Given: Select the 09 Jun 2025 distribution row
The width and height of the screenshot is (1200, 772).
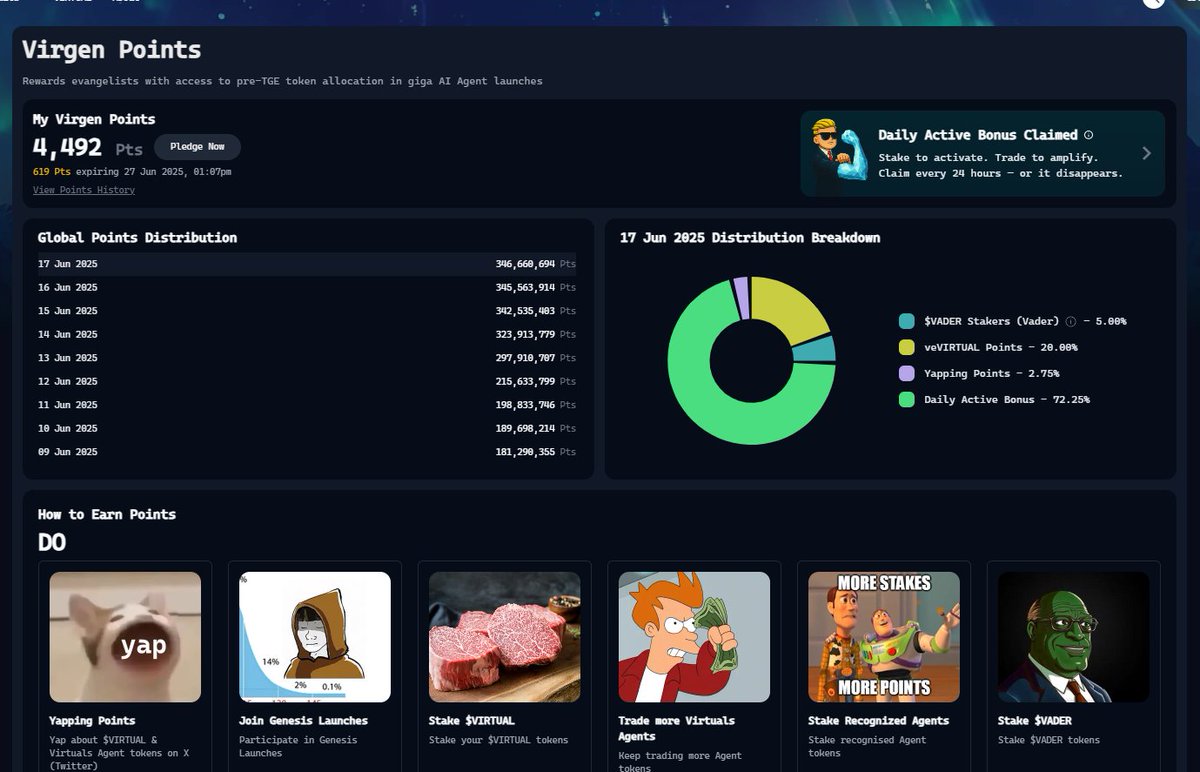Looking at the screenshot, I should point(307,452).
